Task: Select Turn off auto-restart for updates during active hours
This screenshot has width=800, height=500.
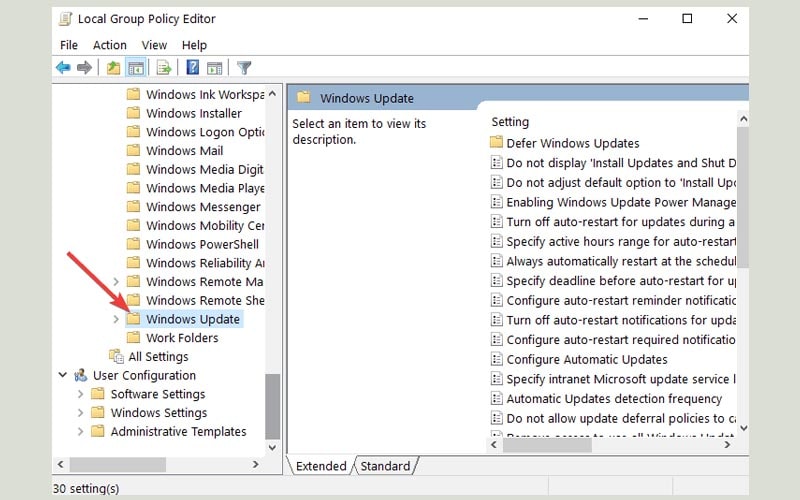Action: [621, 221]
